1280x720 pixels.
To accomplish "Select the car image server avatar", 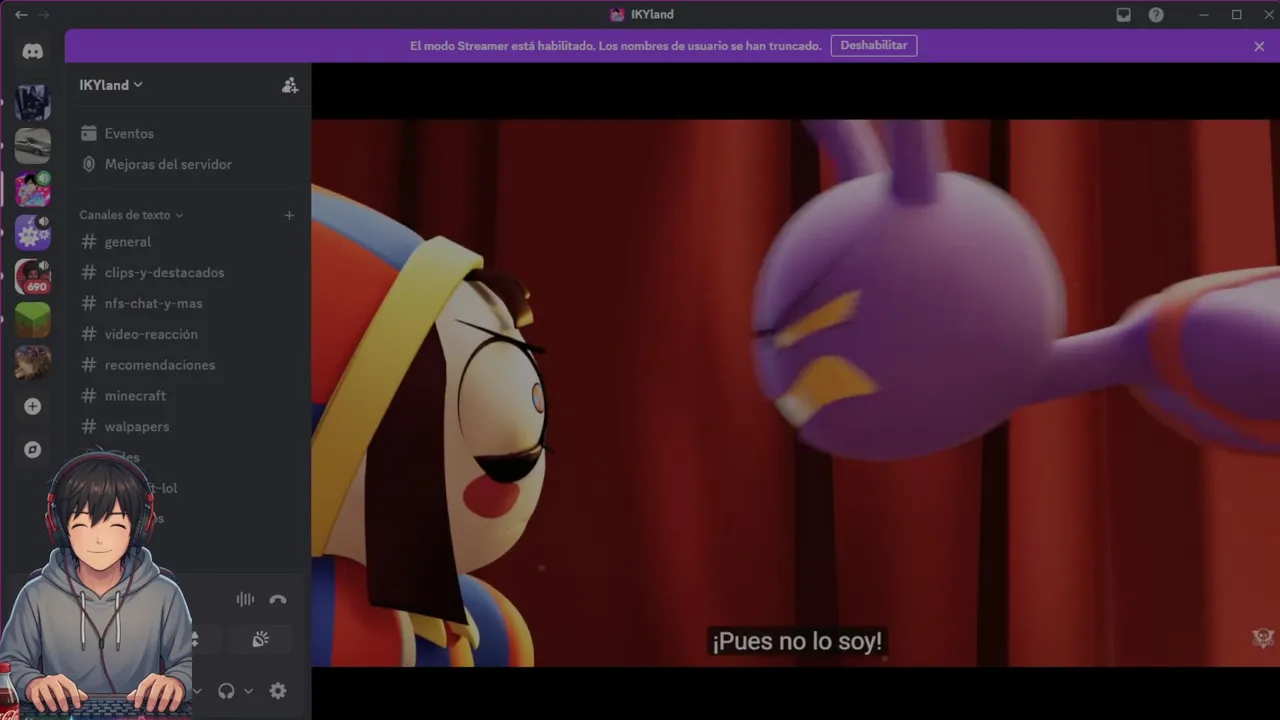I will (33, 146).
